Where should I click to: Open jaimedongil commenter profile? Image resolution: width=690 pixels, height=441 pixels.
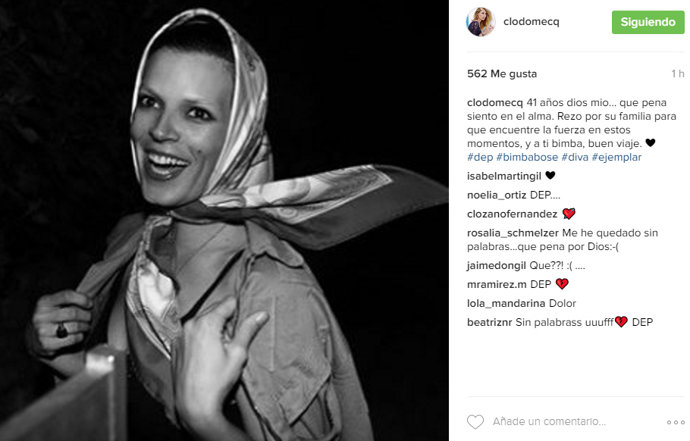click(x=496, y=265)
